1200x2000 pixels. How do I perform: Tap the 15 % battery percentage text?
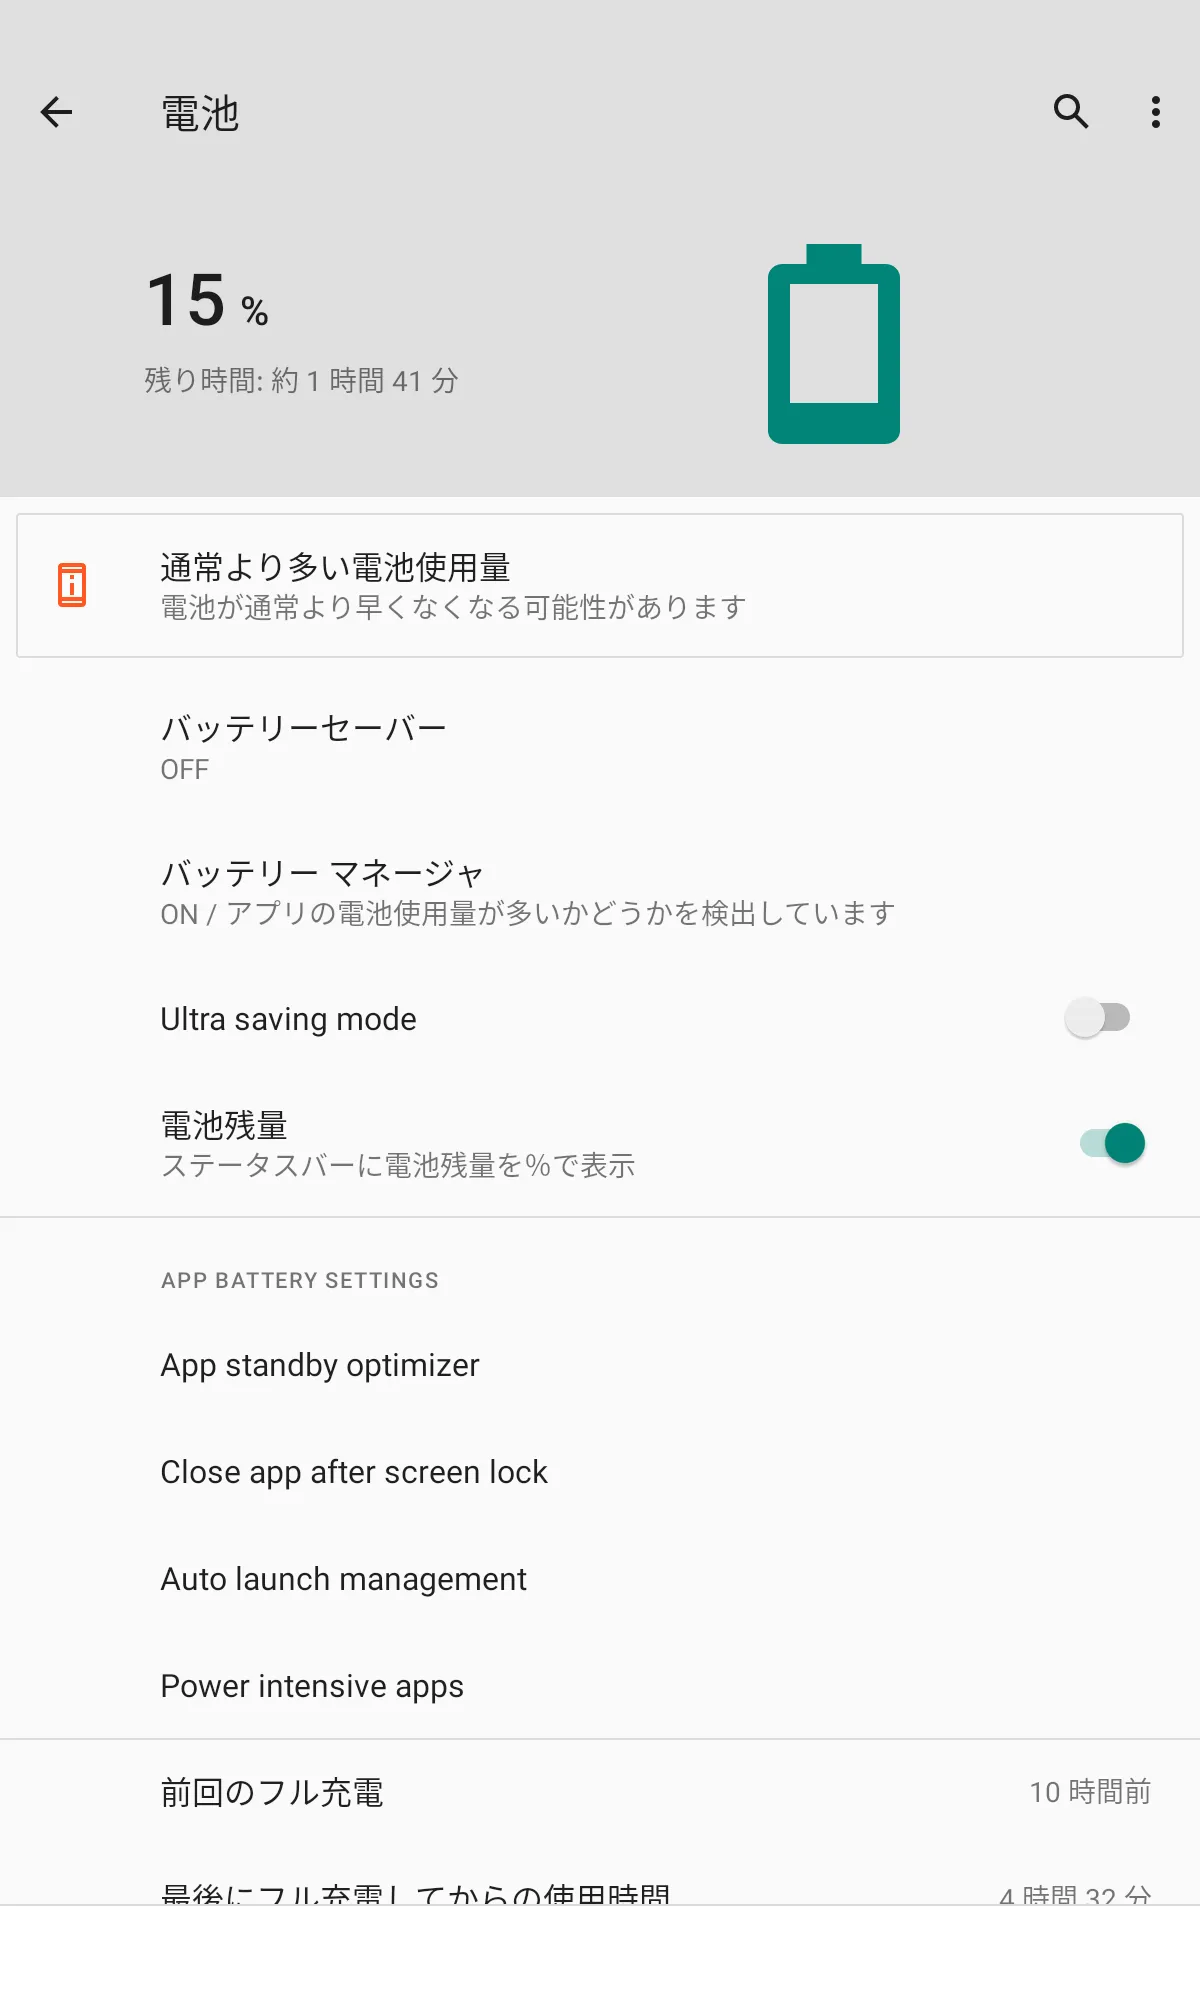[207, 300]
